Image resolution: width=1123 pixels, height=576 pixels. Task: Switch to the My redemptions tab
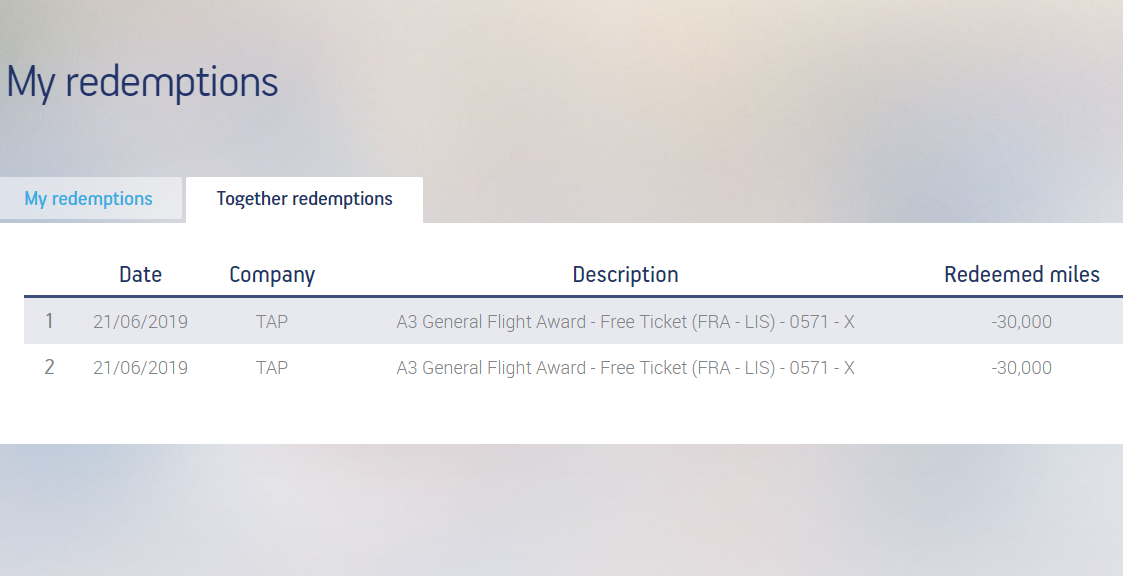coord(89,198)
